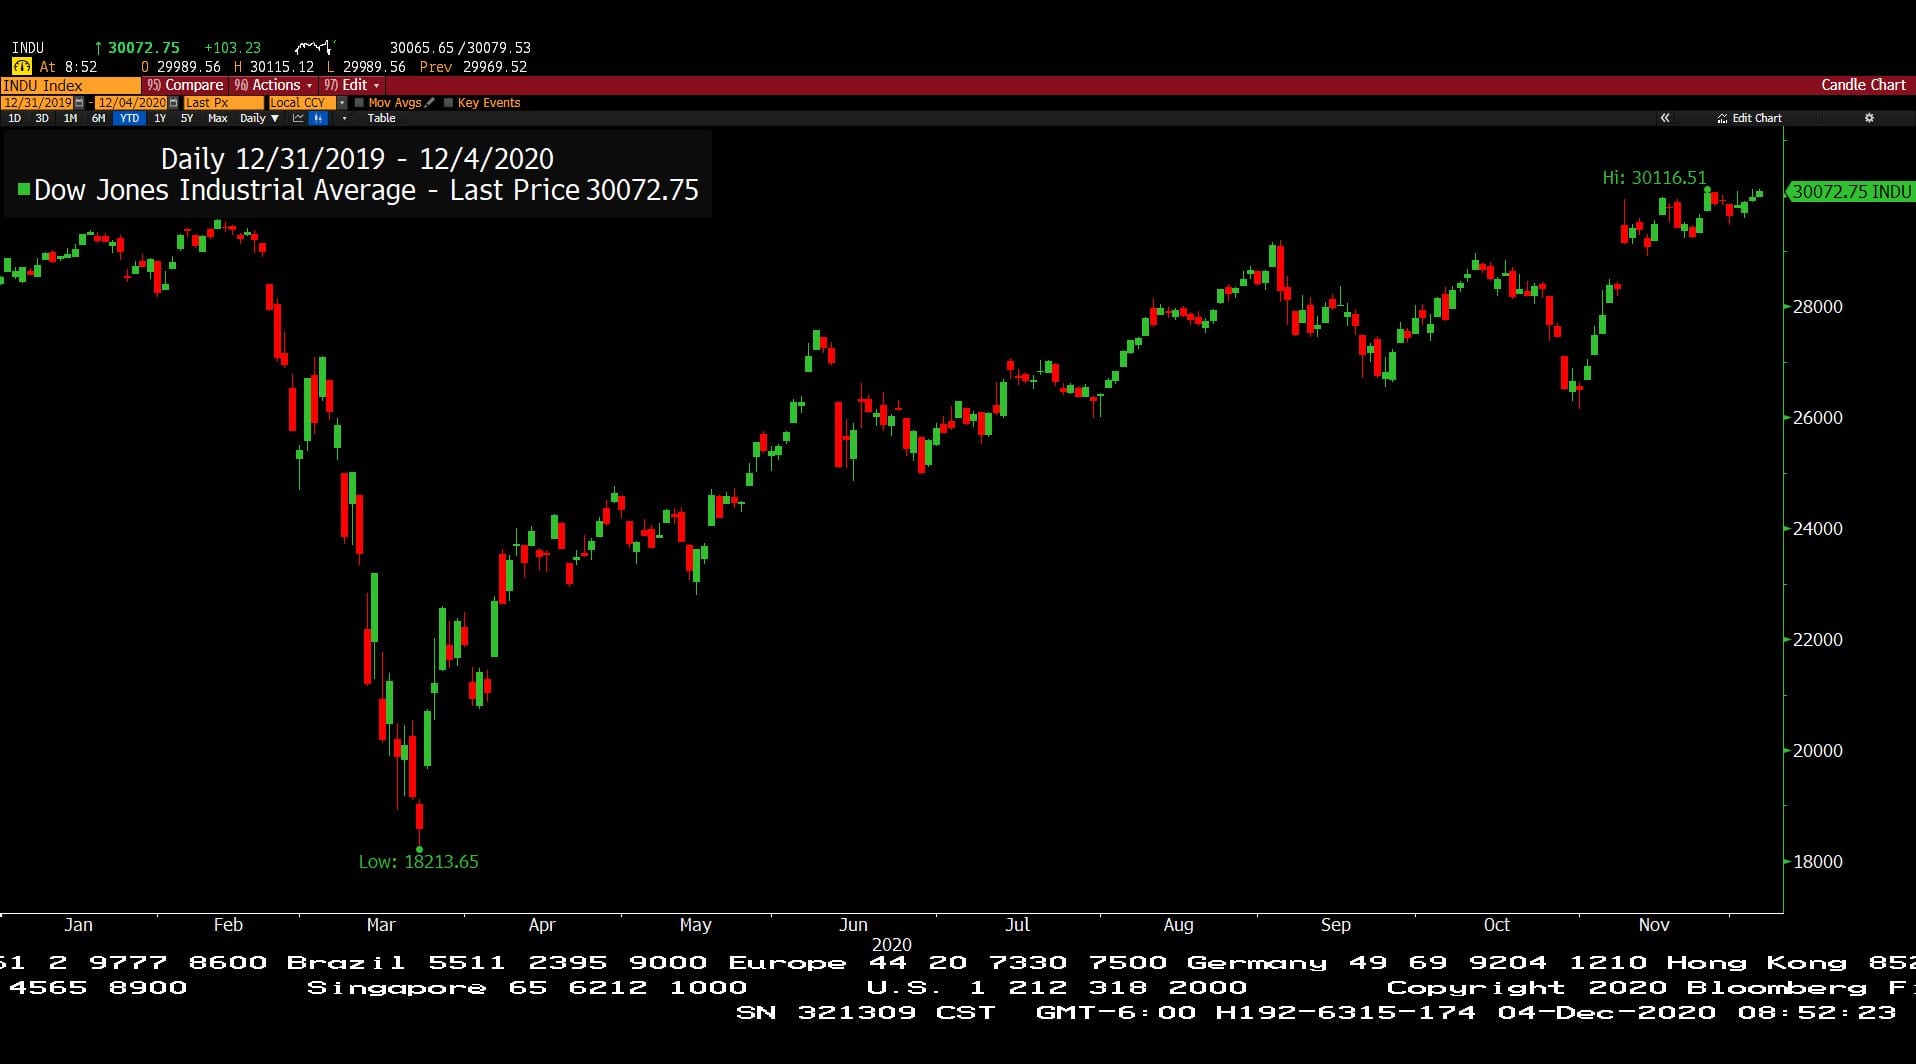Edit the start date field 12/31/2019
Screen dimensions: 1916x1064
[x=37, y=103]
